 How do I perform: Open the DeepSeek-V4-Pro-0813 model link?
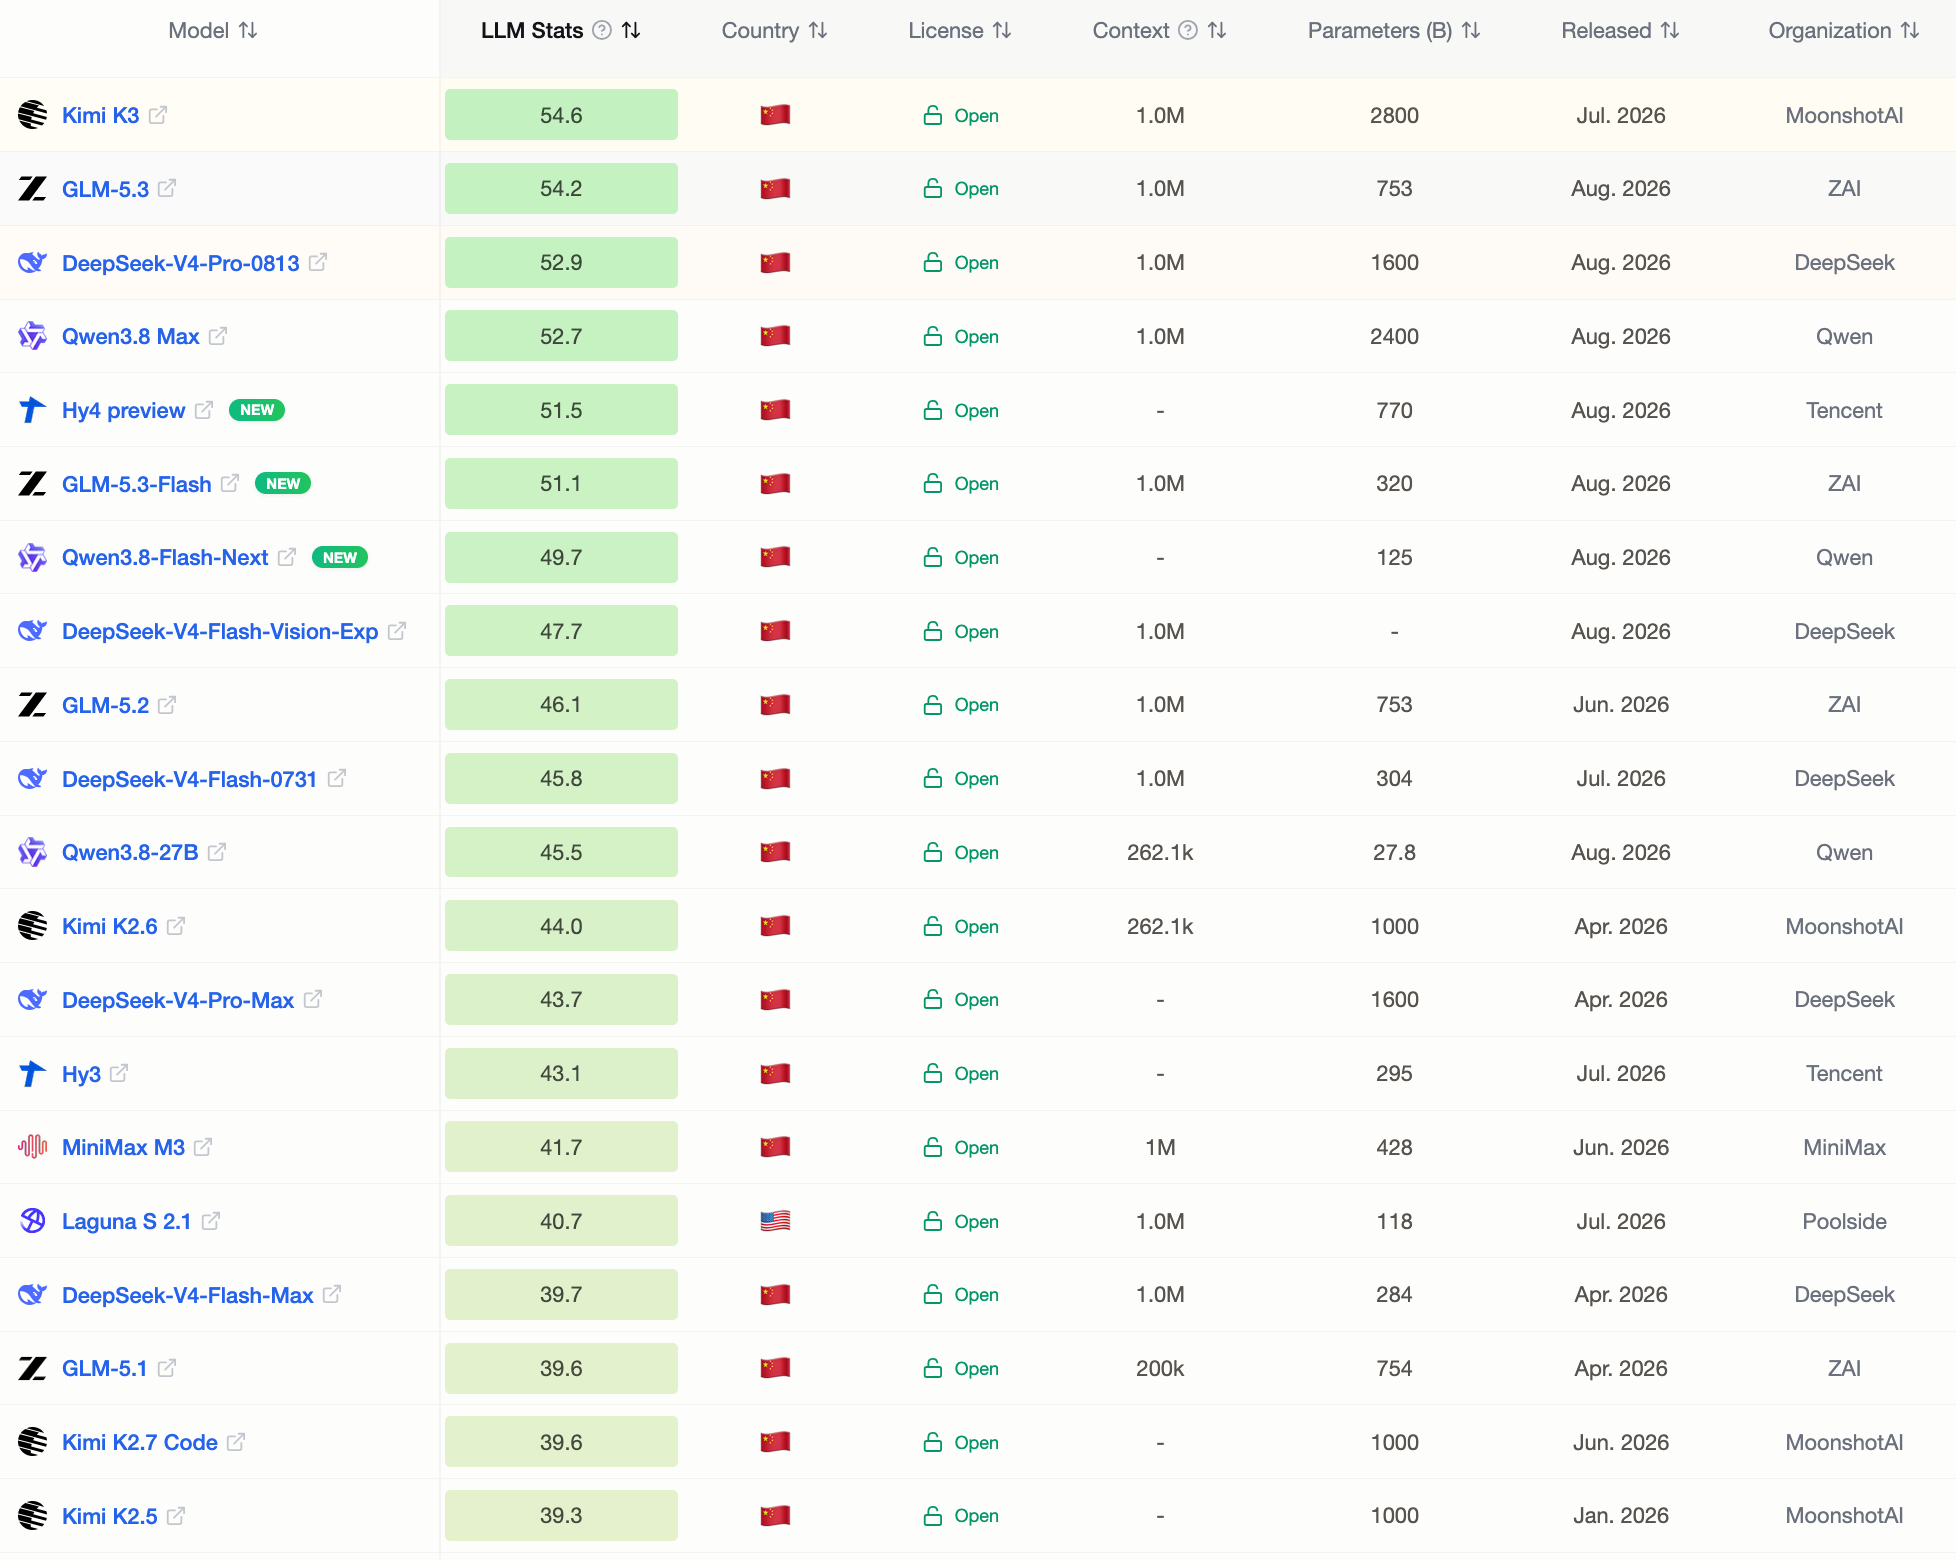coord(181,263)
